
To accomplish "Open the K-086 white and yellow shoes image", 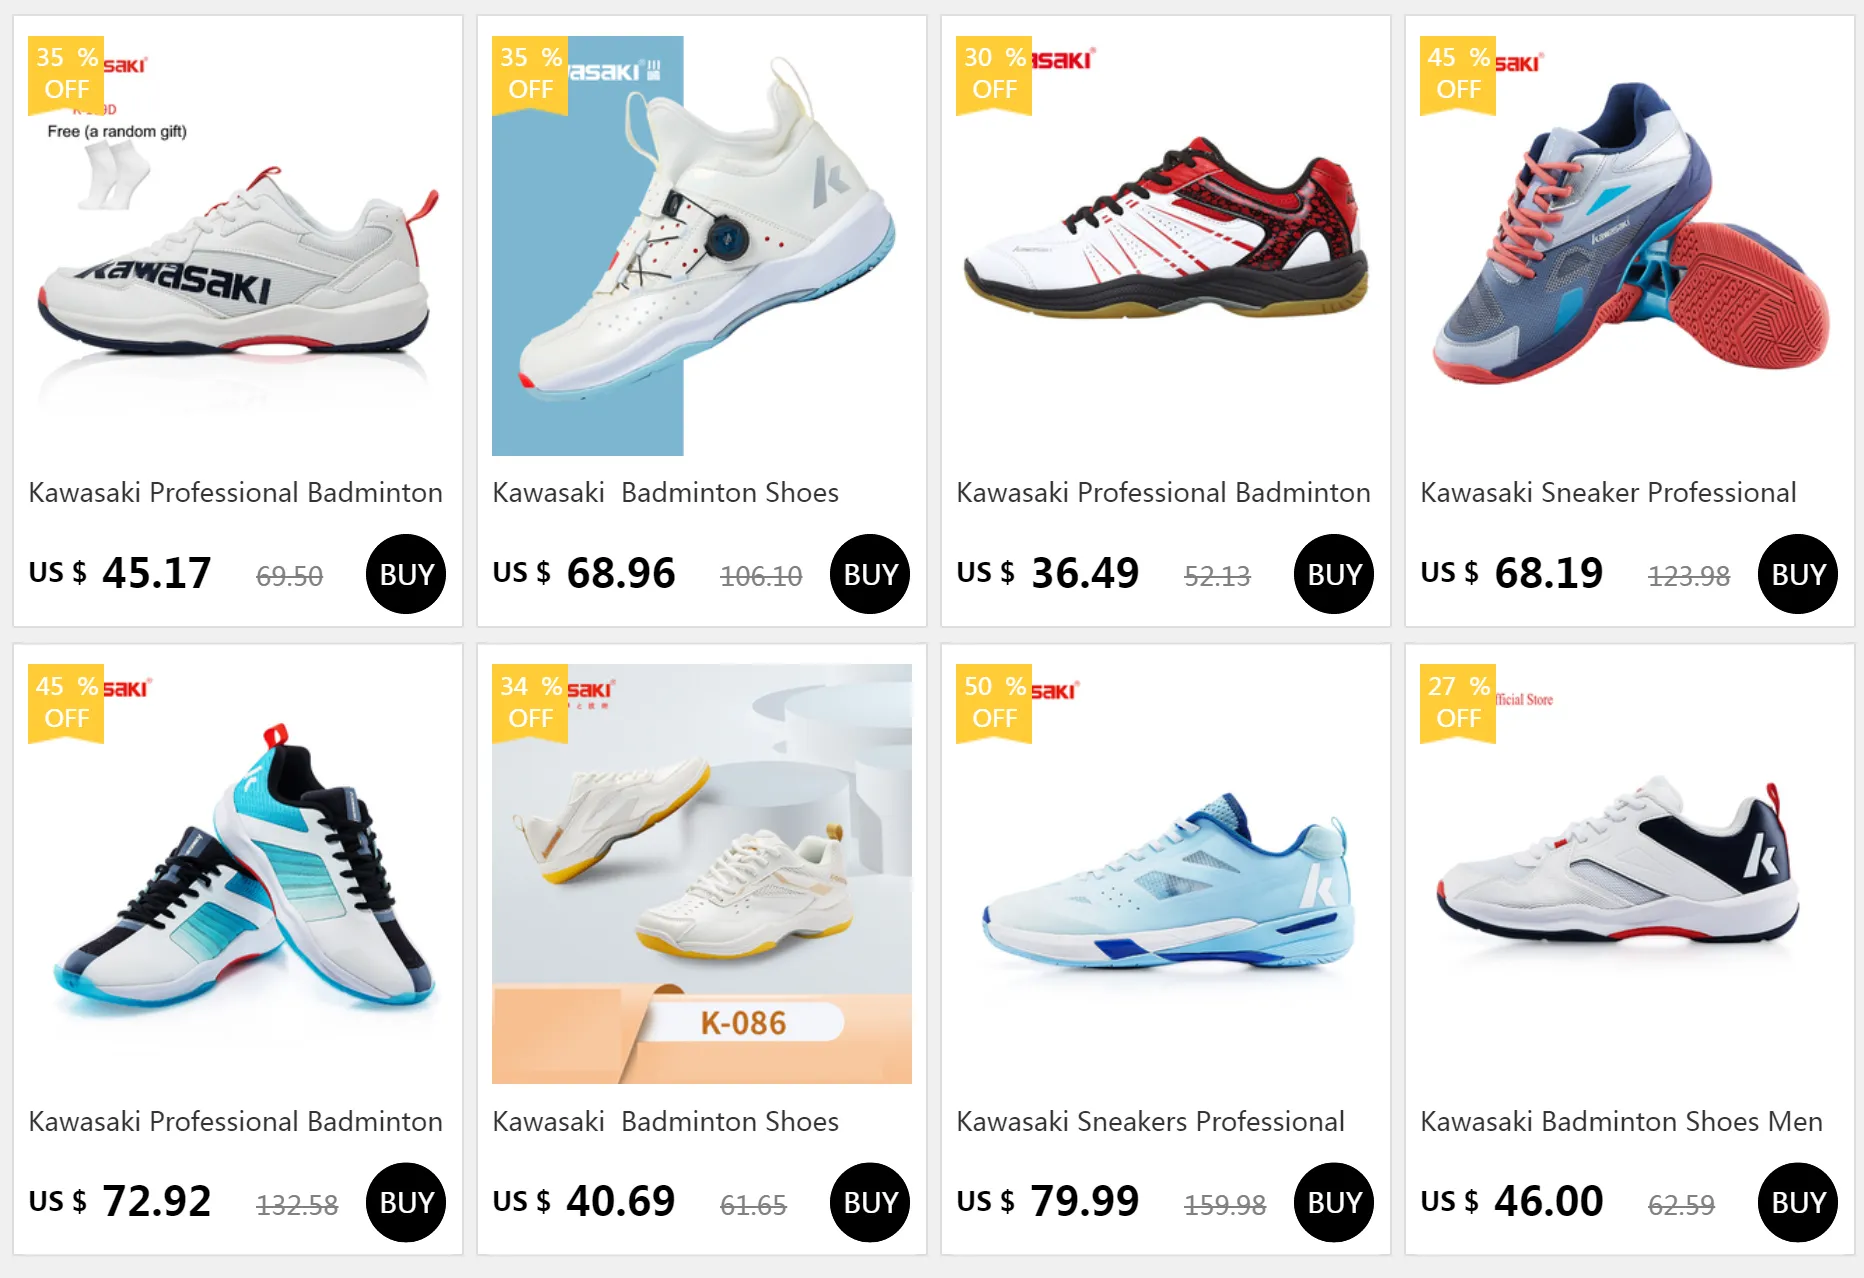I will coord(702,874).
